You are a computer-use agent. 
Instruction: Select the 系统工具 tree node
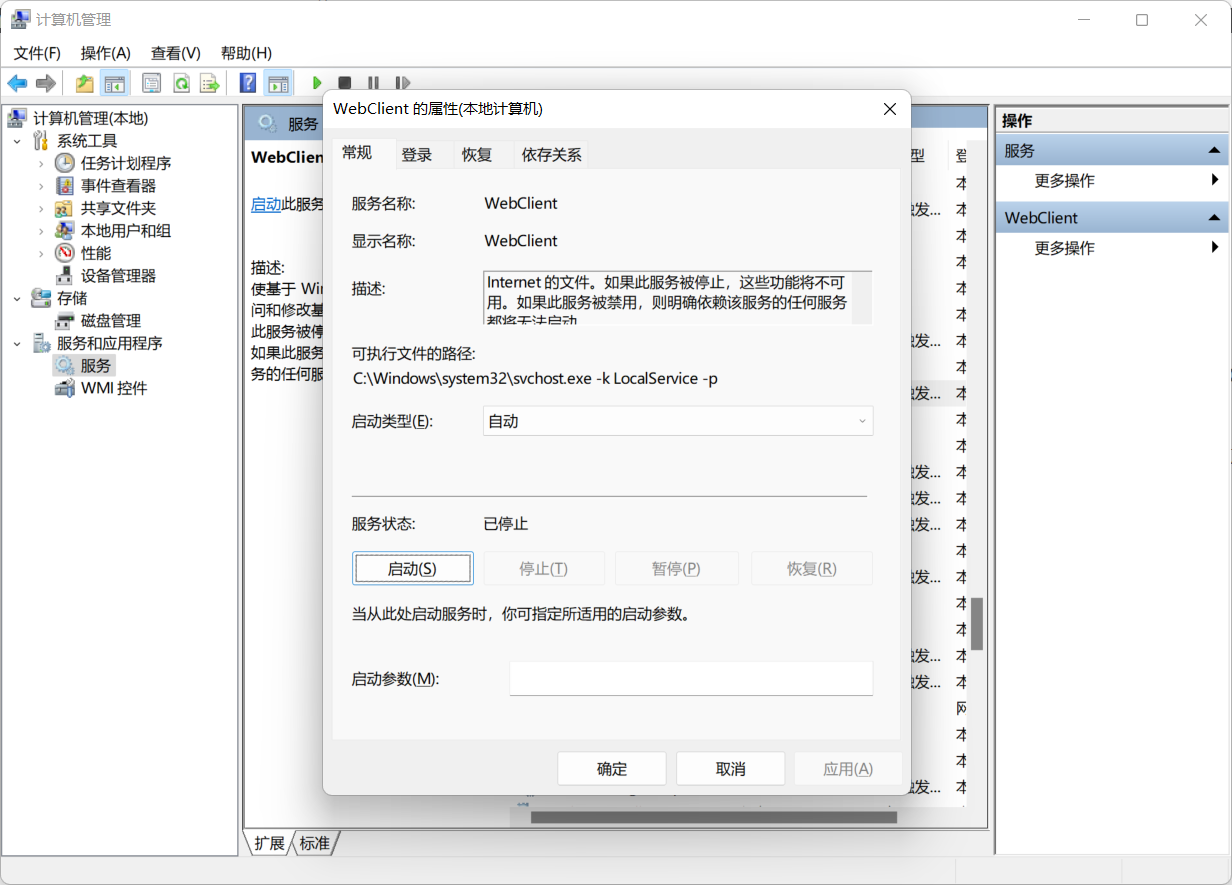pos(87,141)
